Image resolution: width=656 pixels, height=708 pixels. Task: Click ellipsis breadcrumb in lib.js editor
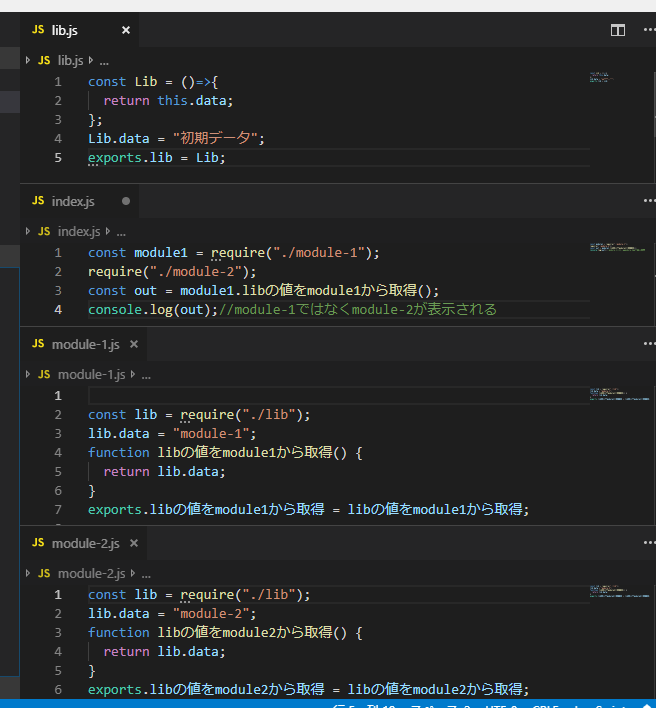click(104, 61)
